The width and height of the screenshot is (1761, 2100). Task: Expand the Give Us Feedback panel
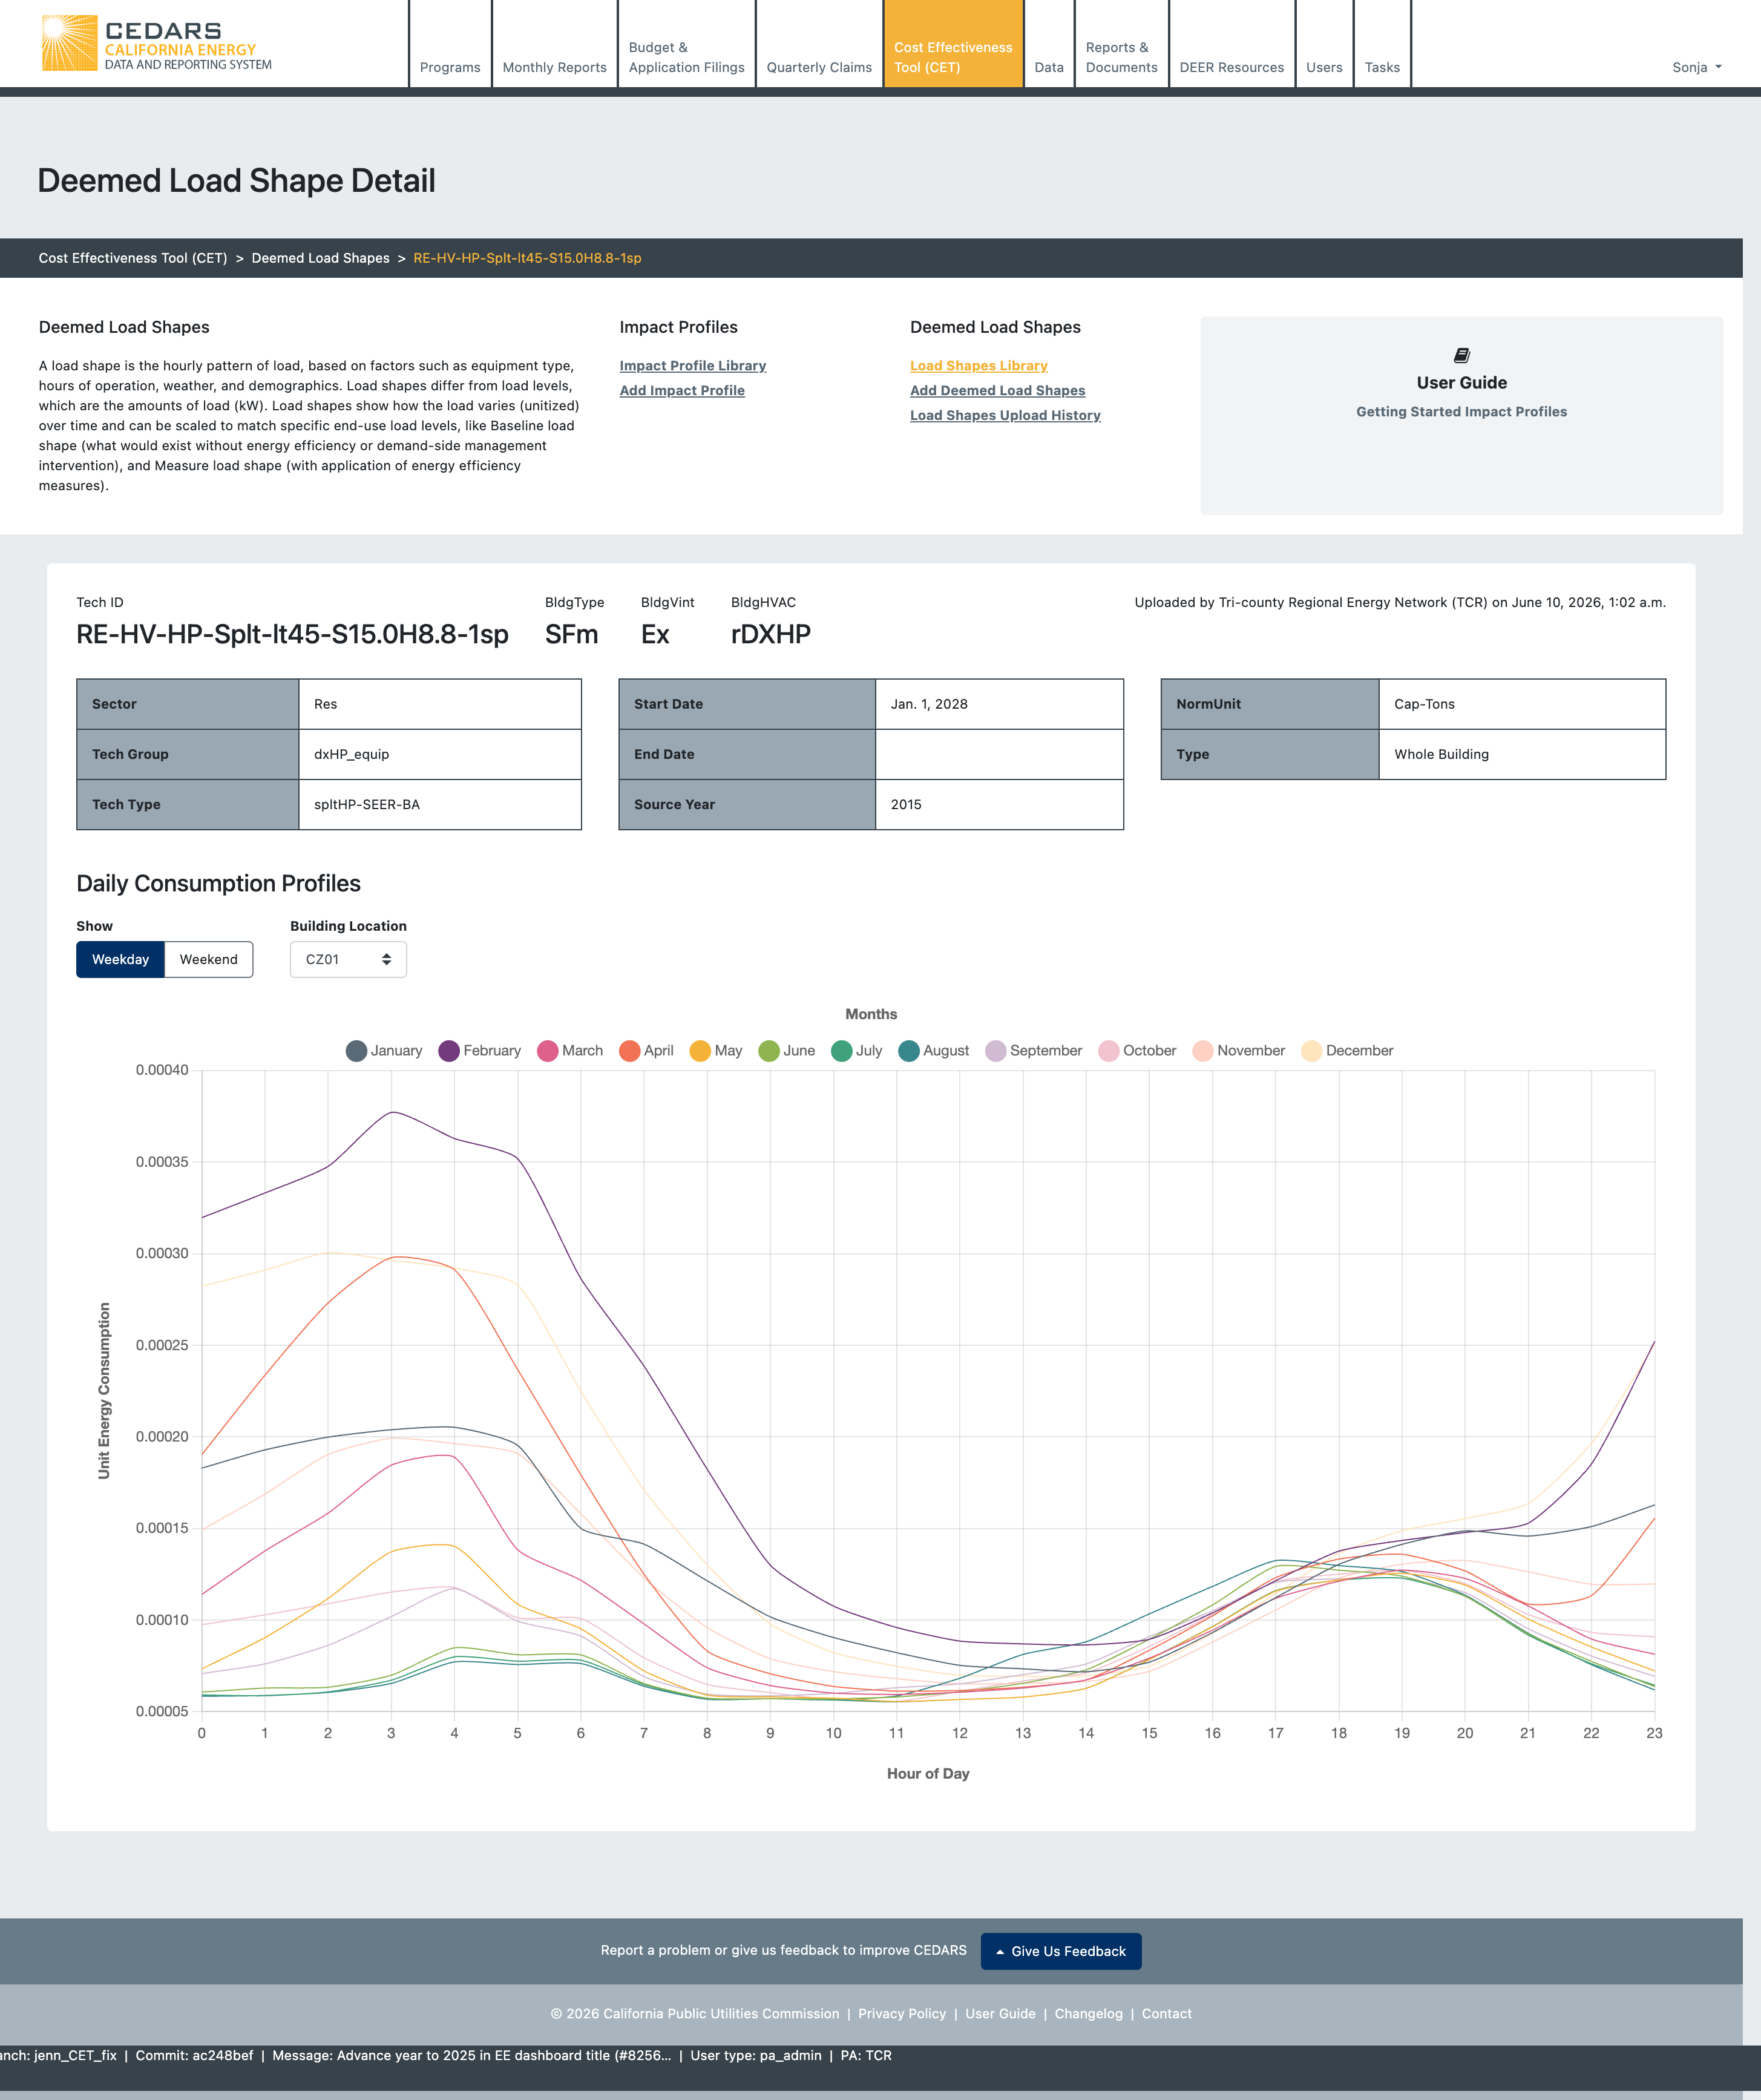tap(1061, 1951)
